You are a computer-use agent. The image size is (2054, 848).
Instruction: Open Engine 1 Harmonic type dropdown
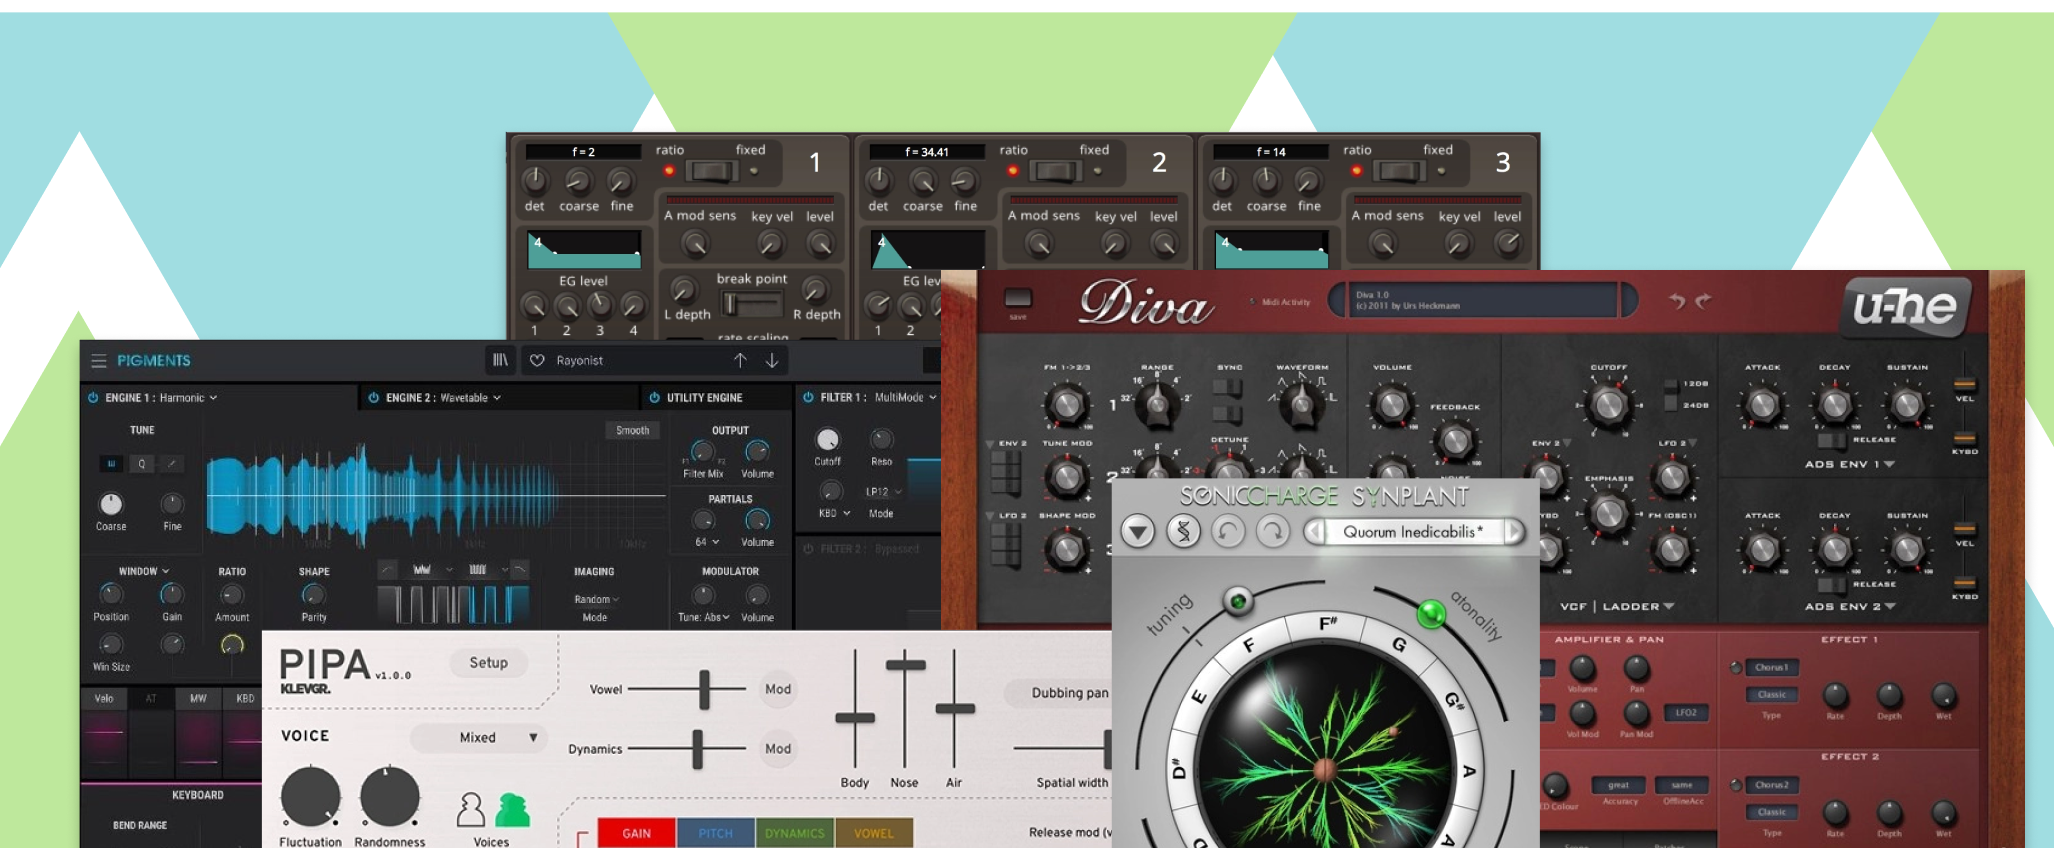[x=188, y=398]
